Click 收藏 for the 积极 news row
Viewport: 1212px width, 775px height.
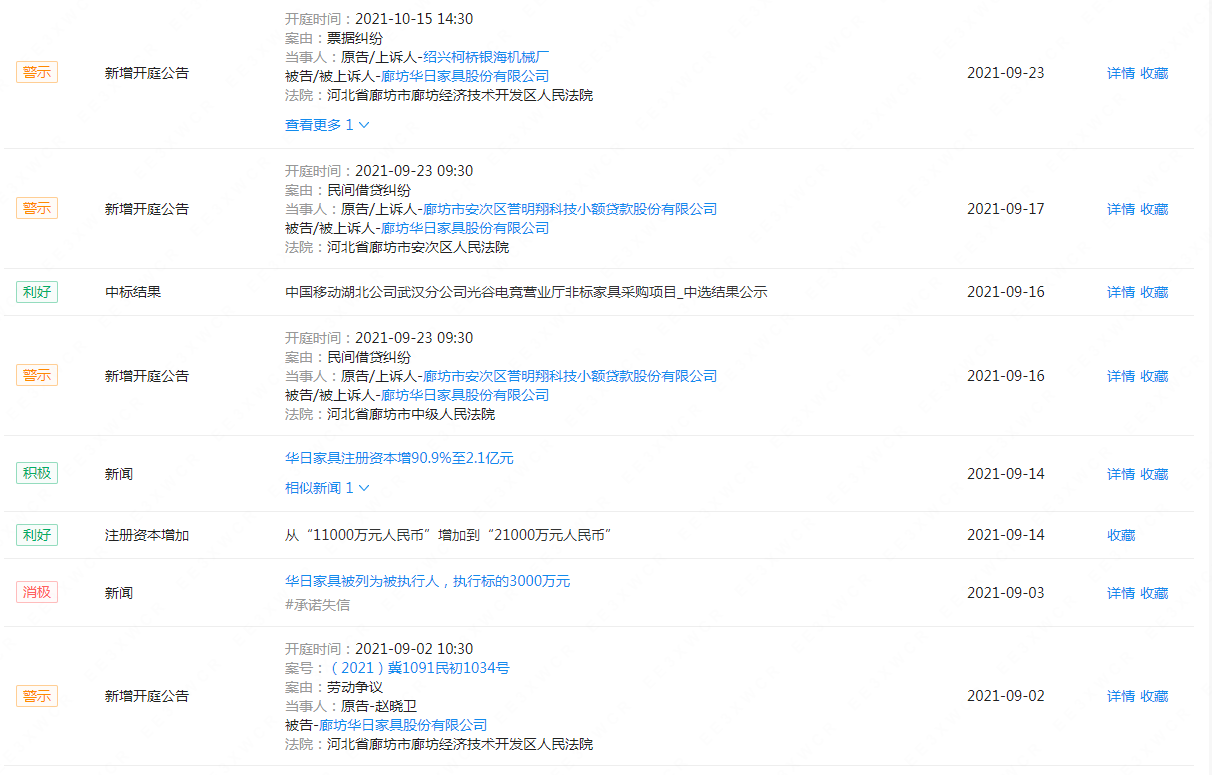1154,474
